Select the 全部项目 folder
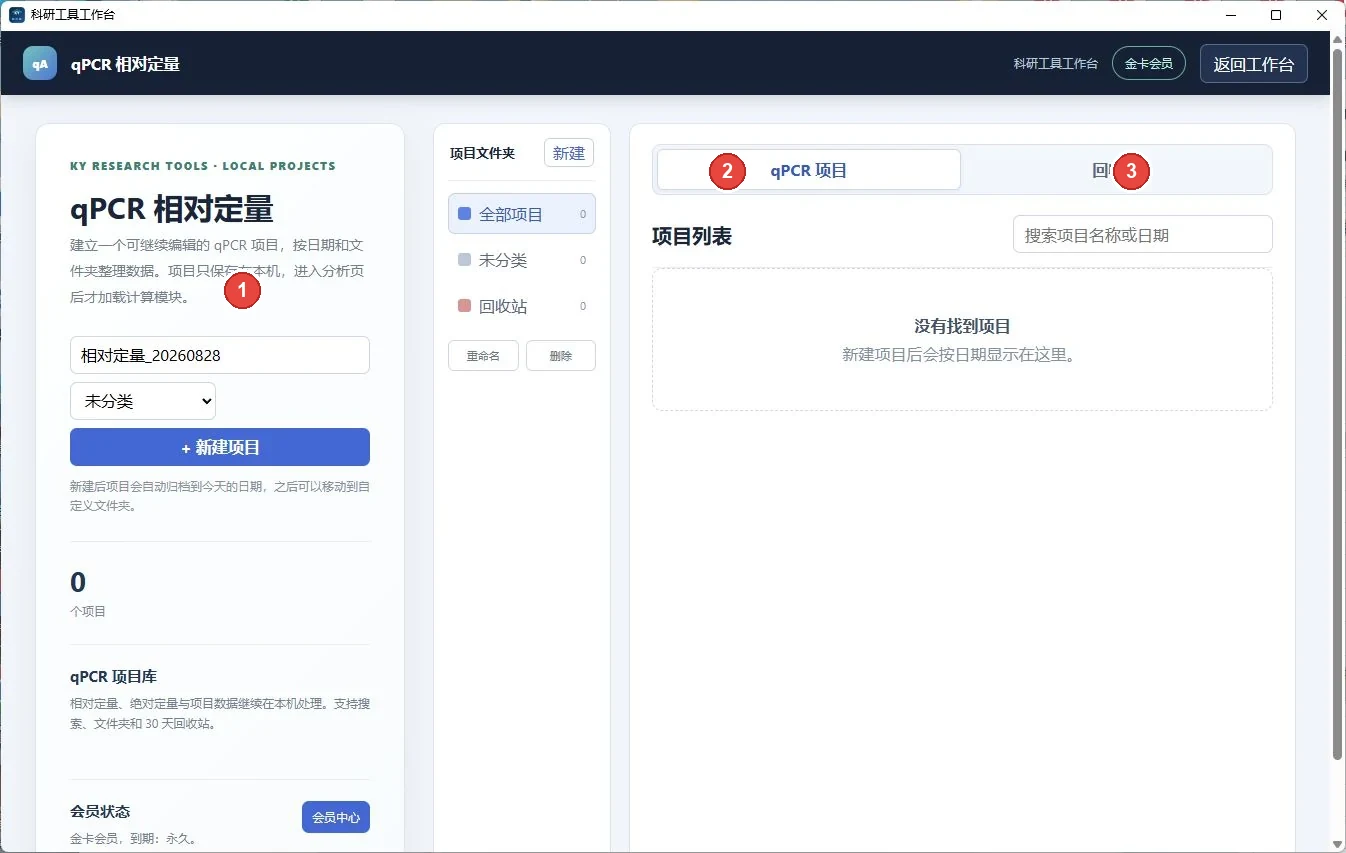 pyautogui.click(x=522, y=214)
